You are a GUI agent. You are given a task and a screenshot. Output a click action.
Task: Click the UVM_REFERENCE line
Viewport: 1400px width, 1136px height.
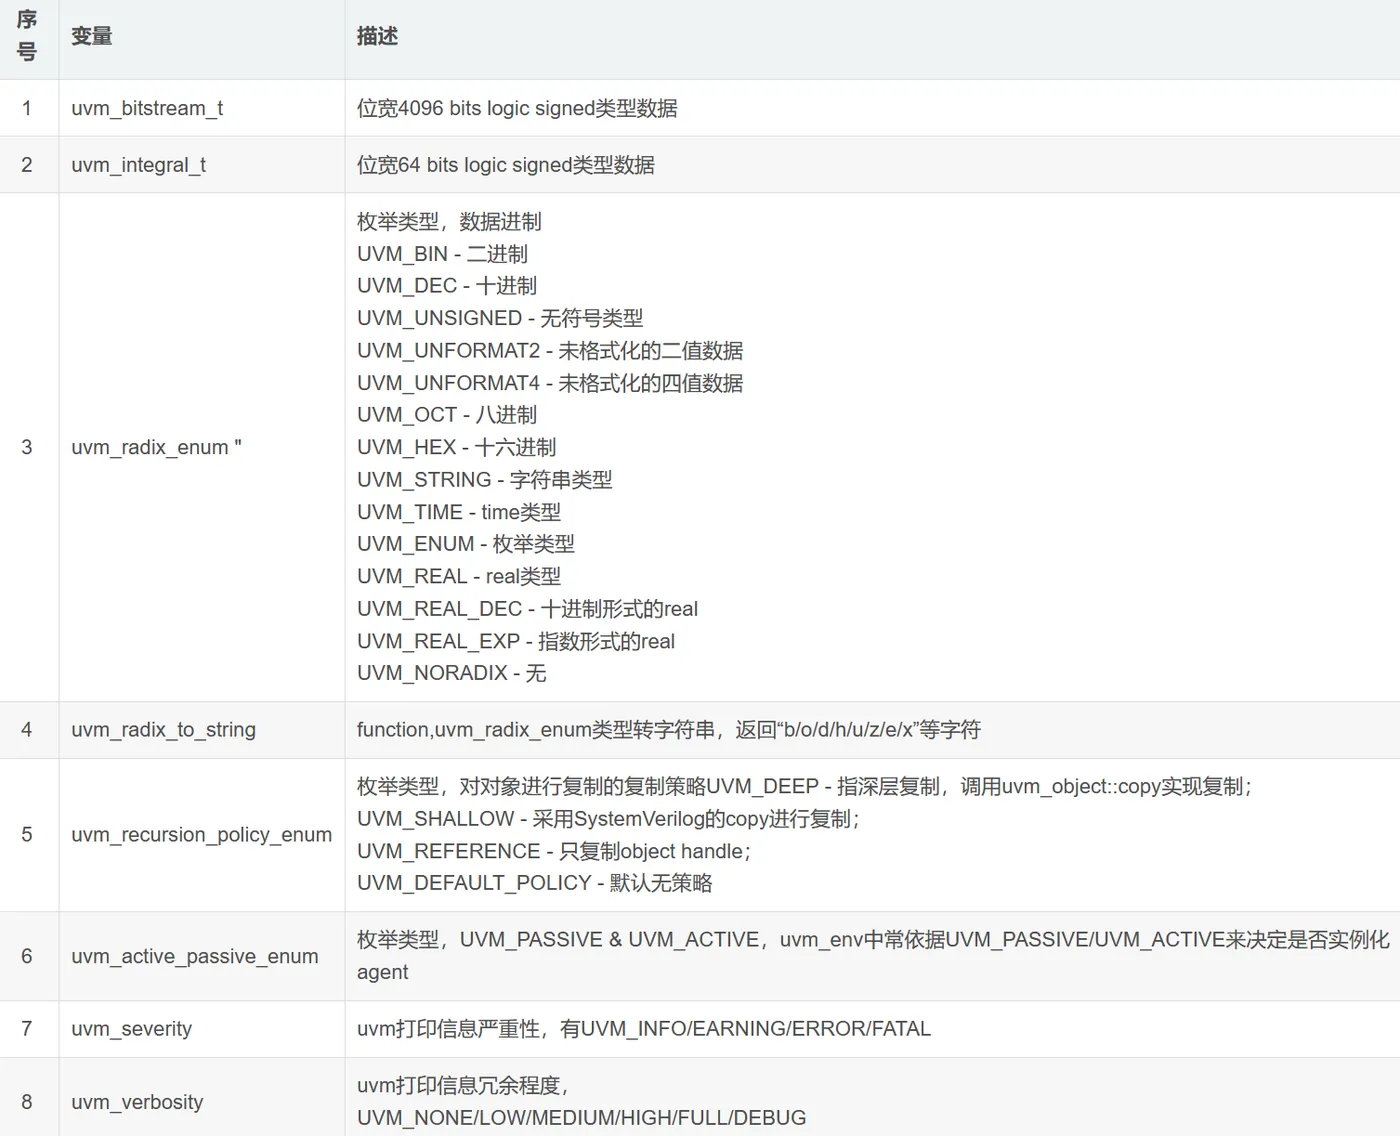[x=554, y=851]
